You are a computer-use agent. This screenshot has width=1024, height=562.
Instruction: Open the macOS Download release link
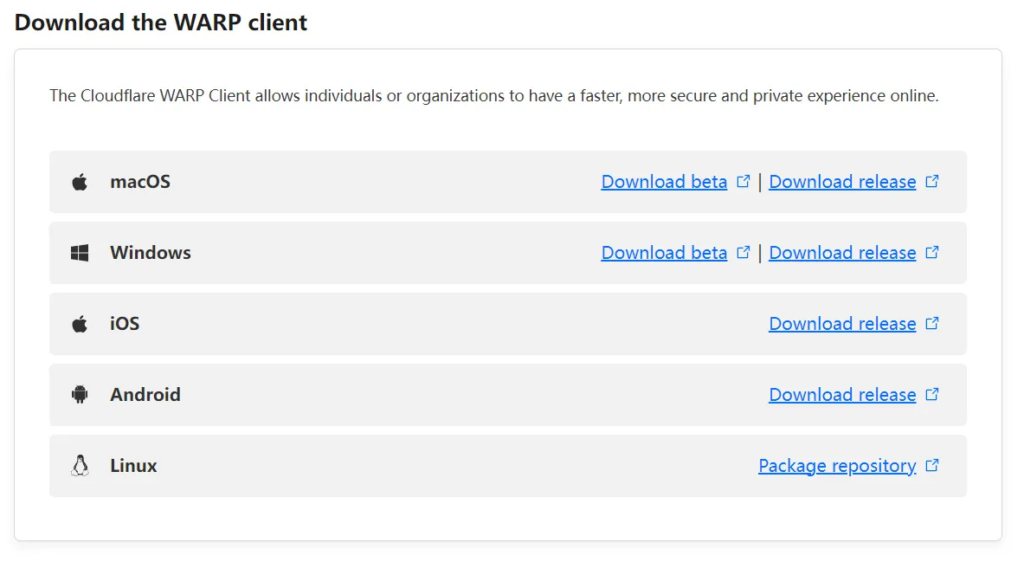(x=842, y=182)
